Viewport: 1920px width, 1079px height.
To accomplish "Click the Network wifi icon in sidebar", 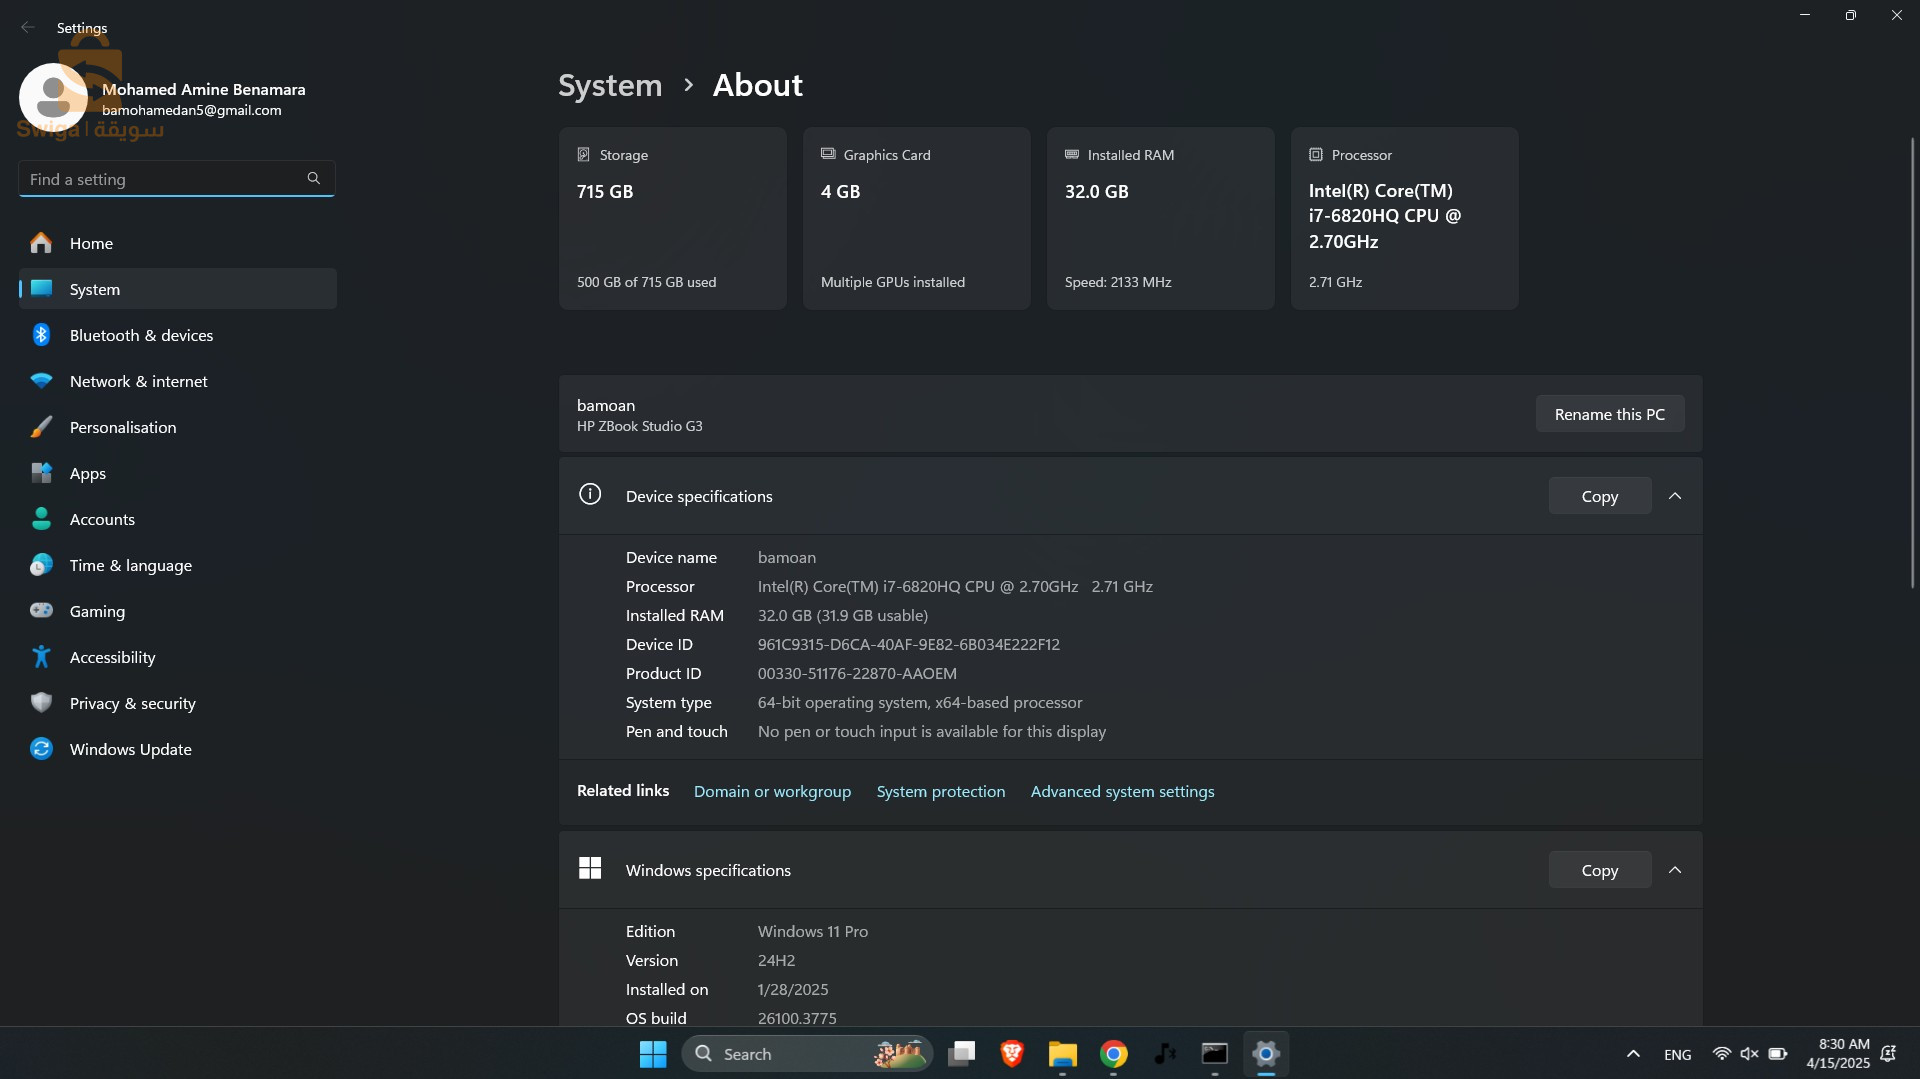I will coord(41,381).
